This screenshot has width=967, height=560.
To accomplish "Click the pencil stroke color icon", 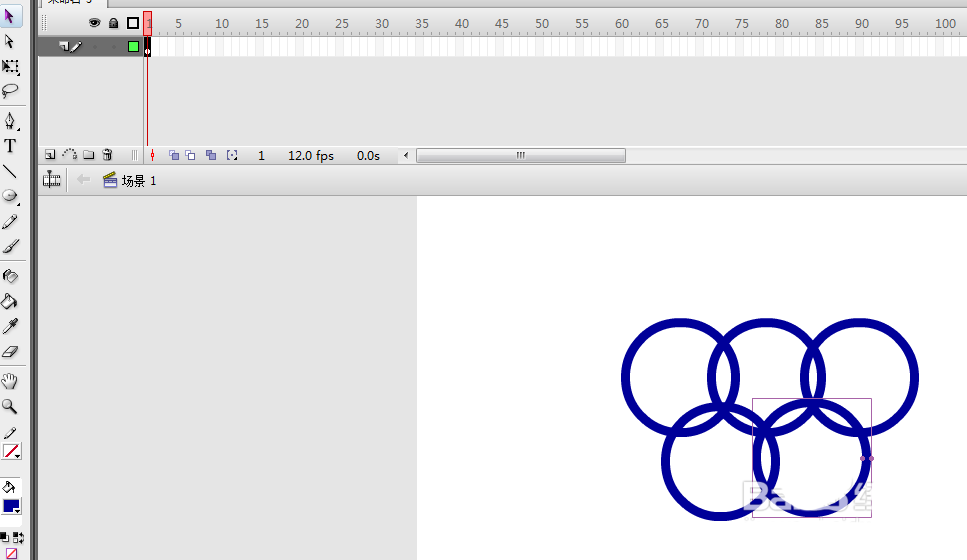I will click(10, 434).
